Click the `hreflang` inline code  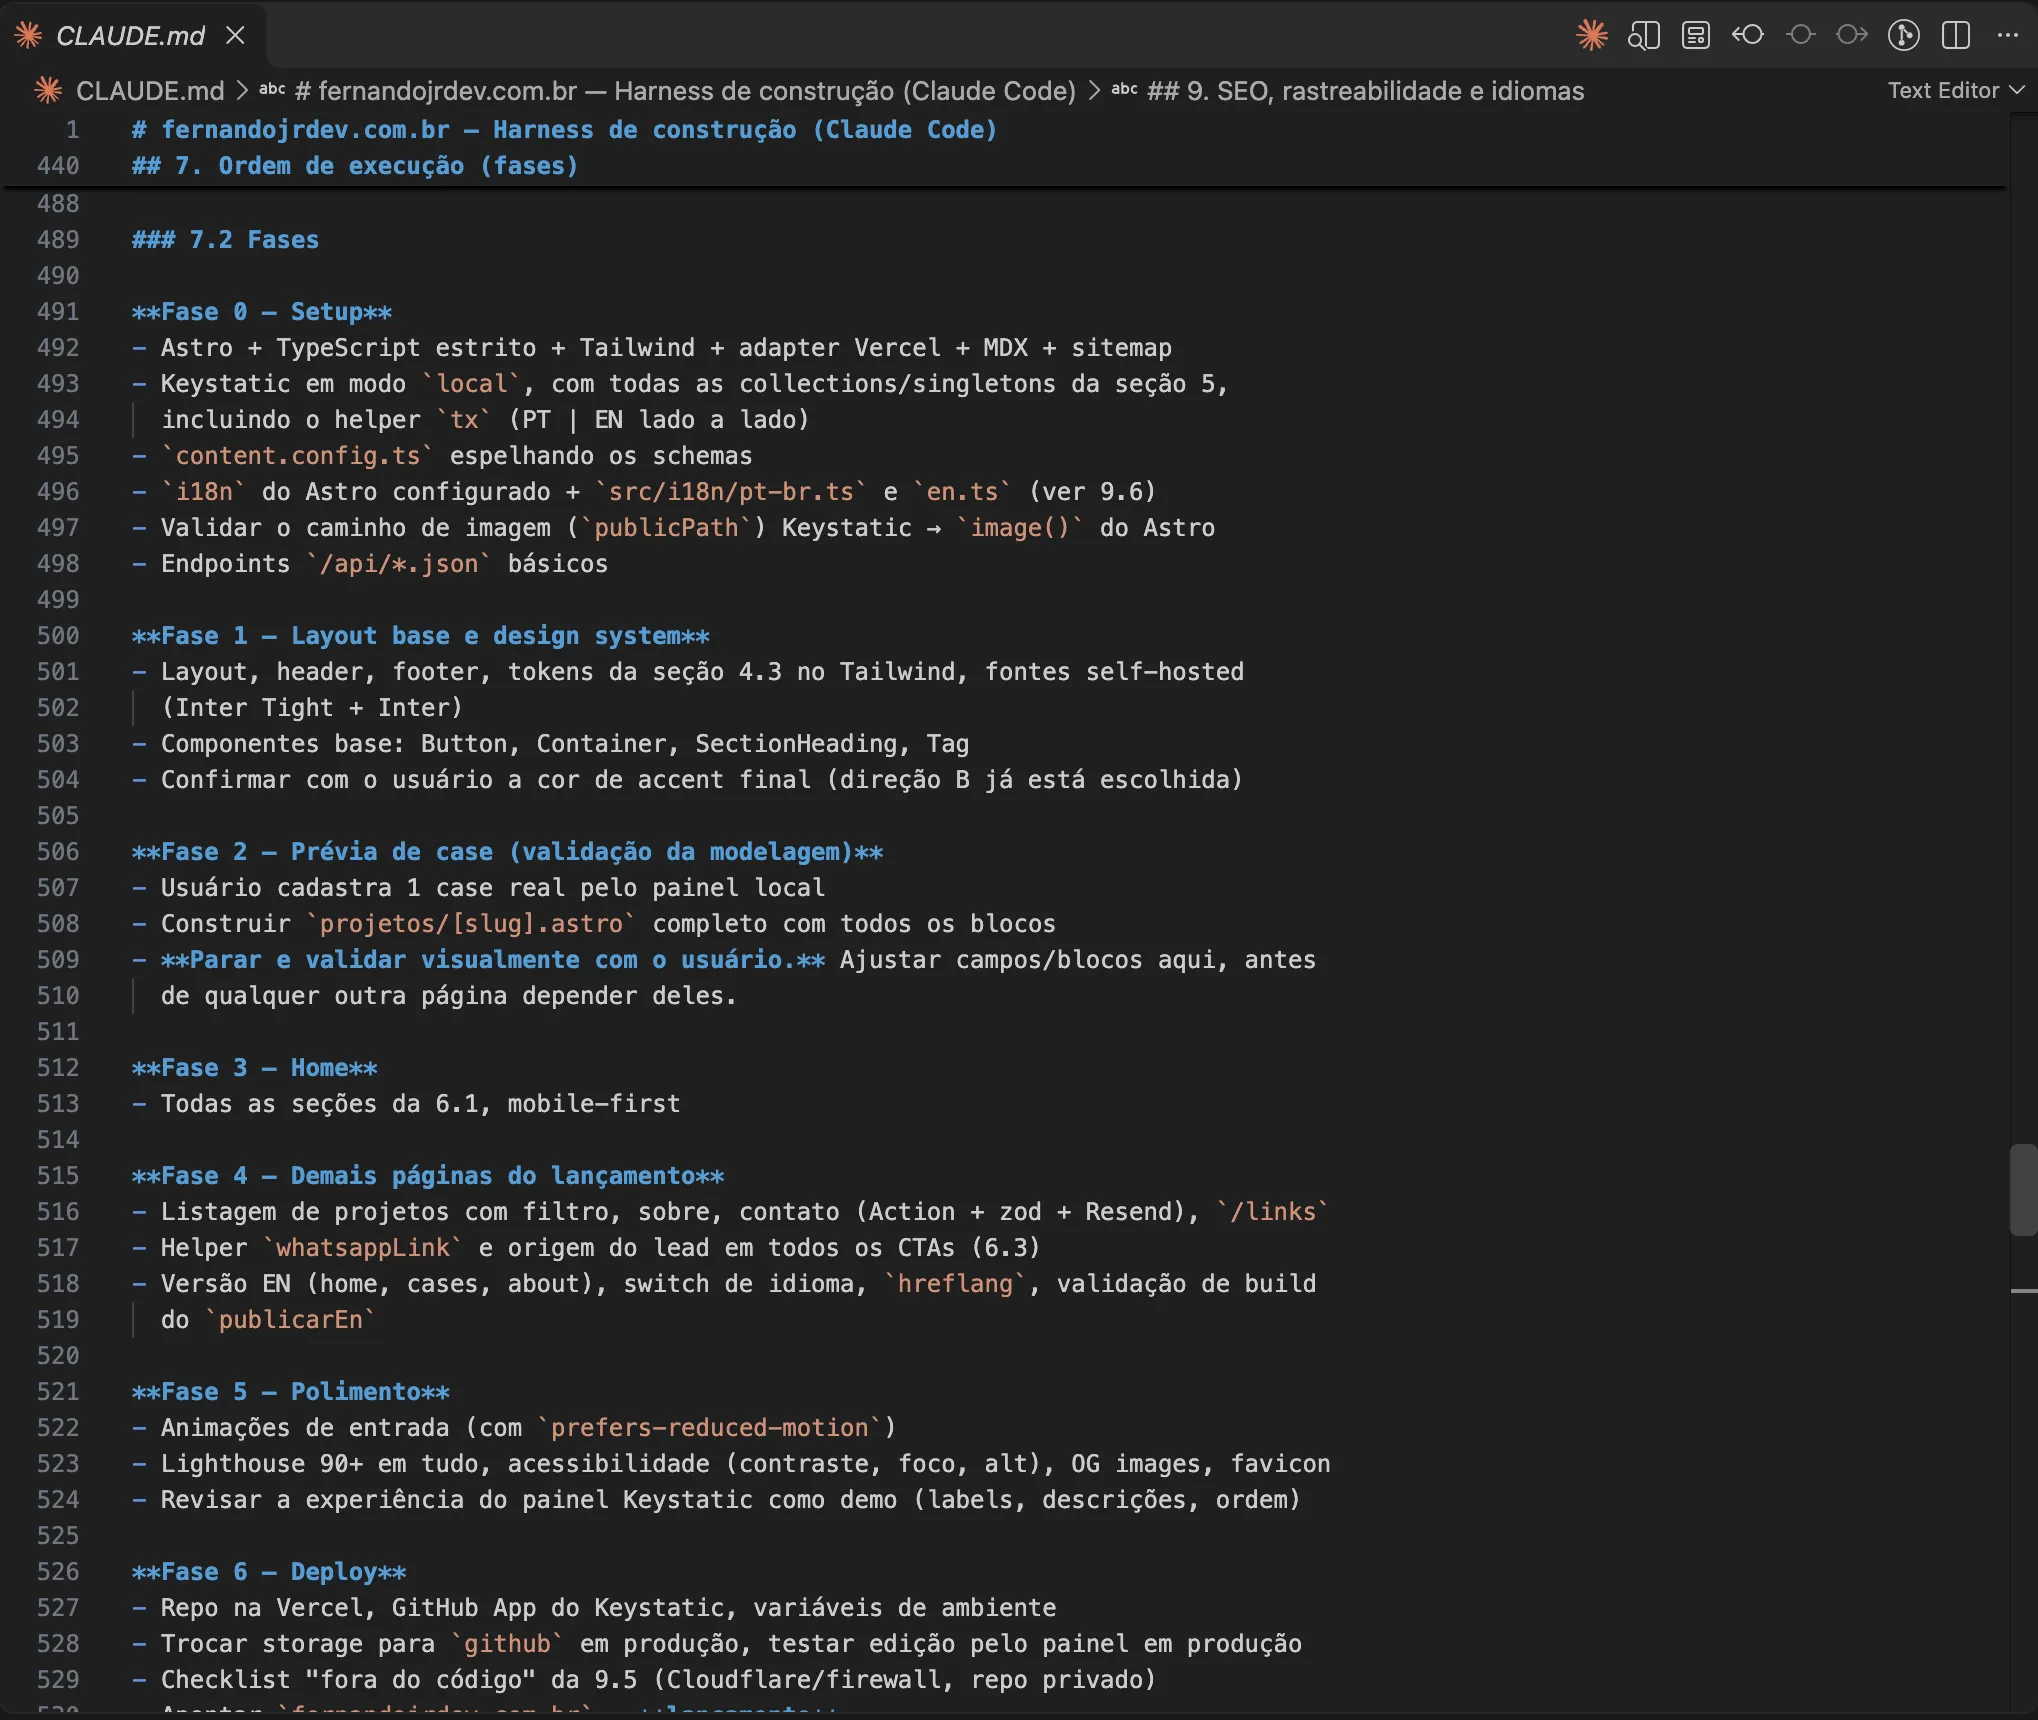(955, 1284)
